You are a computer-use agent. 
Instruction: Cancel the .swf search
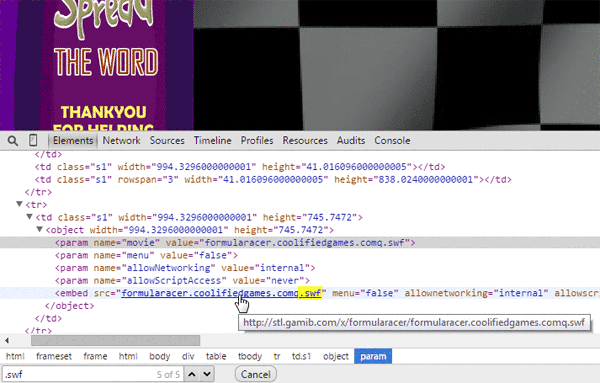coord(255,374)
